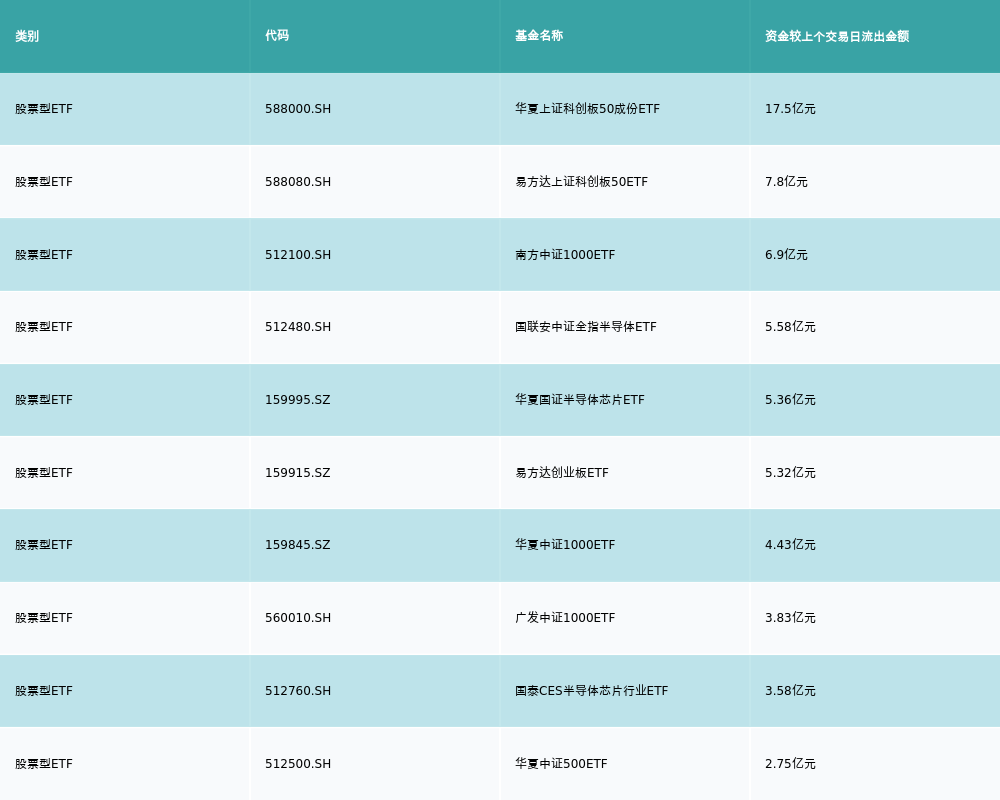This screenshot has width=1000, height=800.
Task: Select code cell 512100.SH
Action: (298, 255)
